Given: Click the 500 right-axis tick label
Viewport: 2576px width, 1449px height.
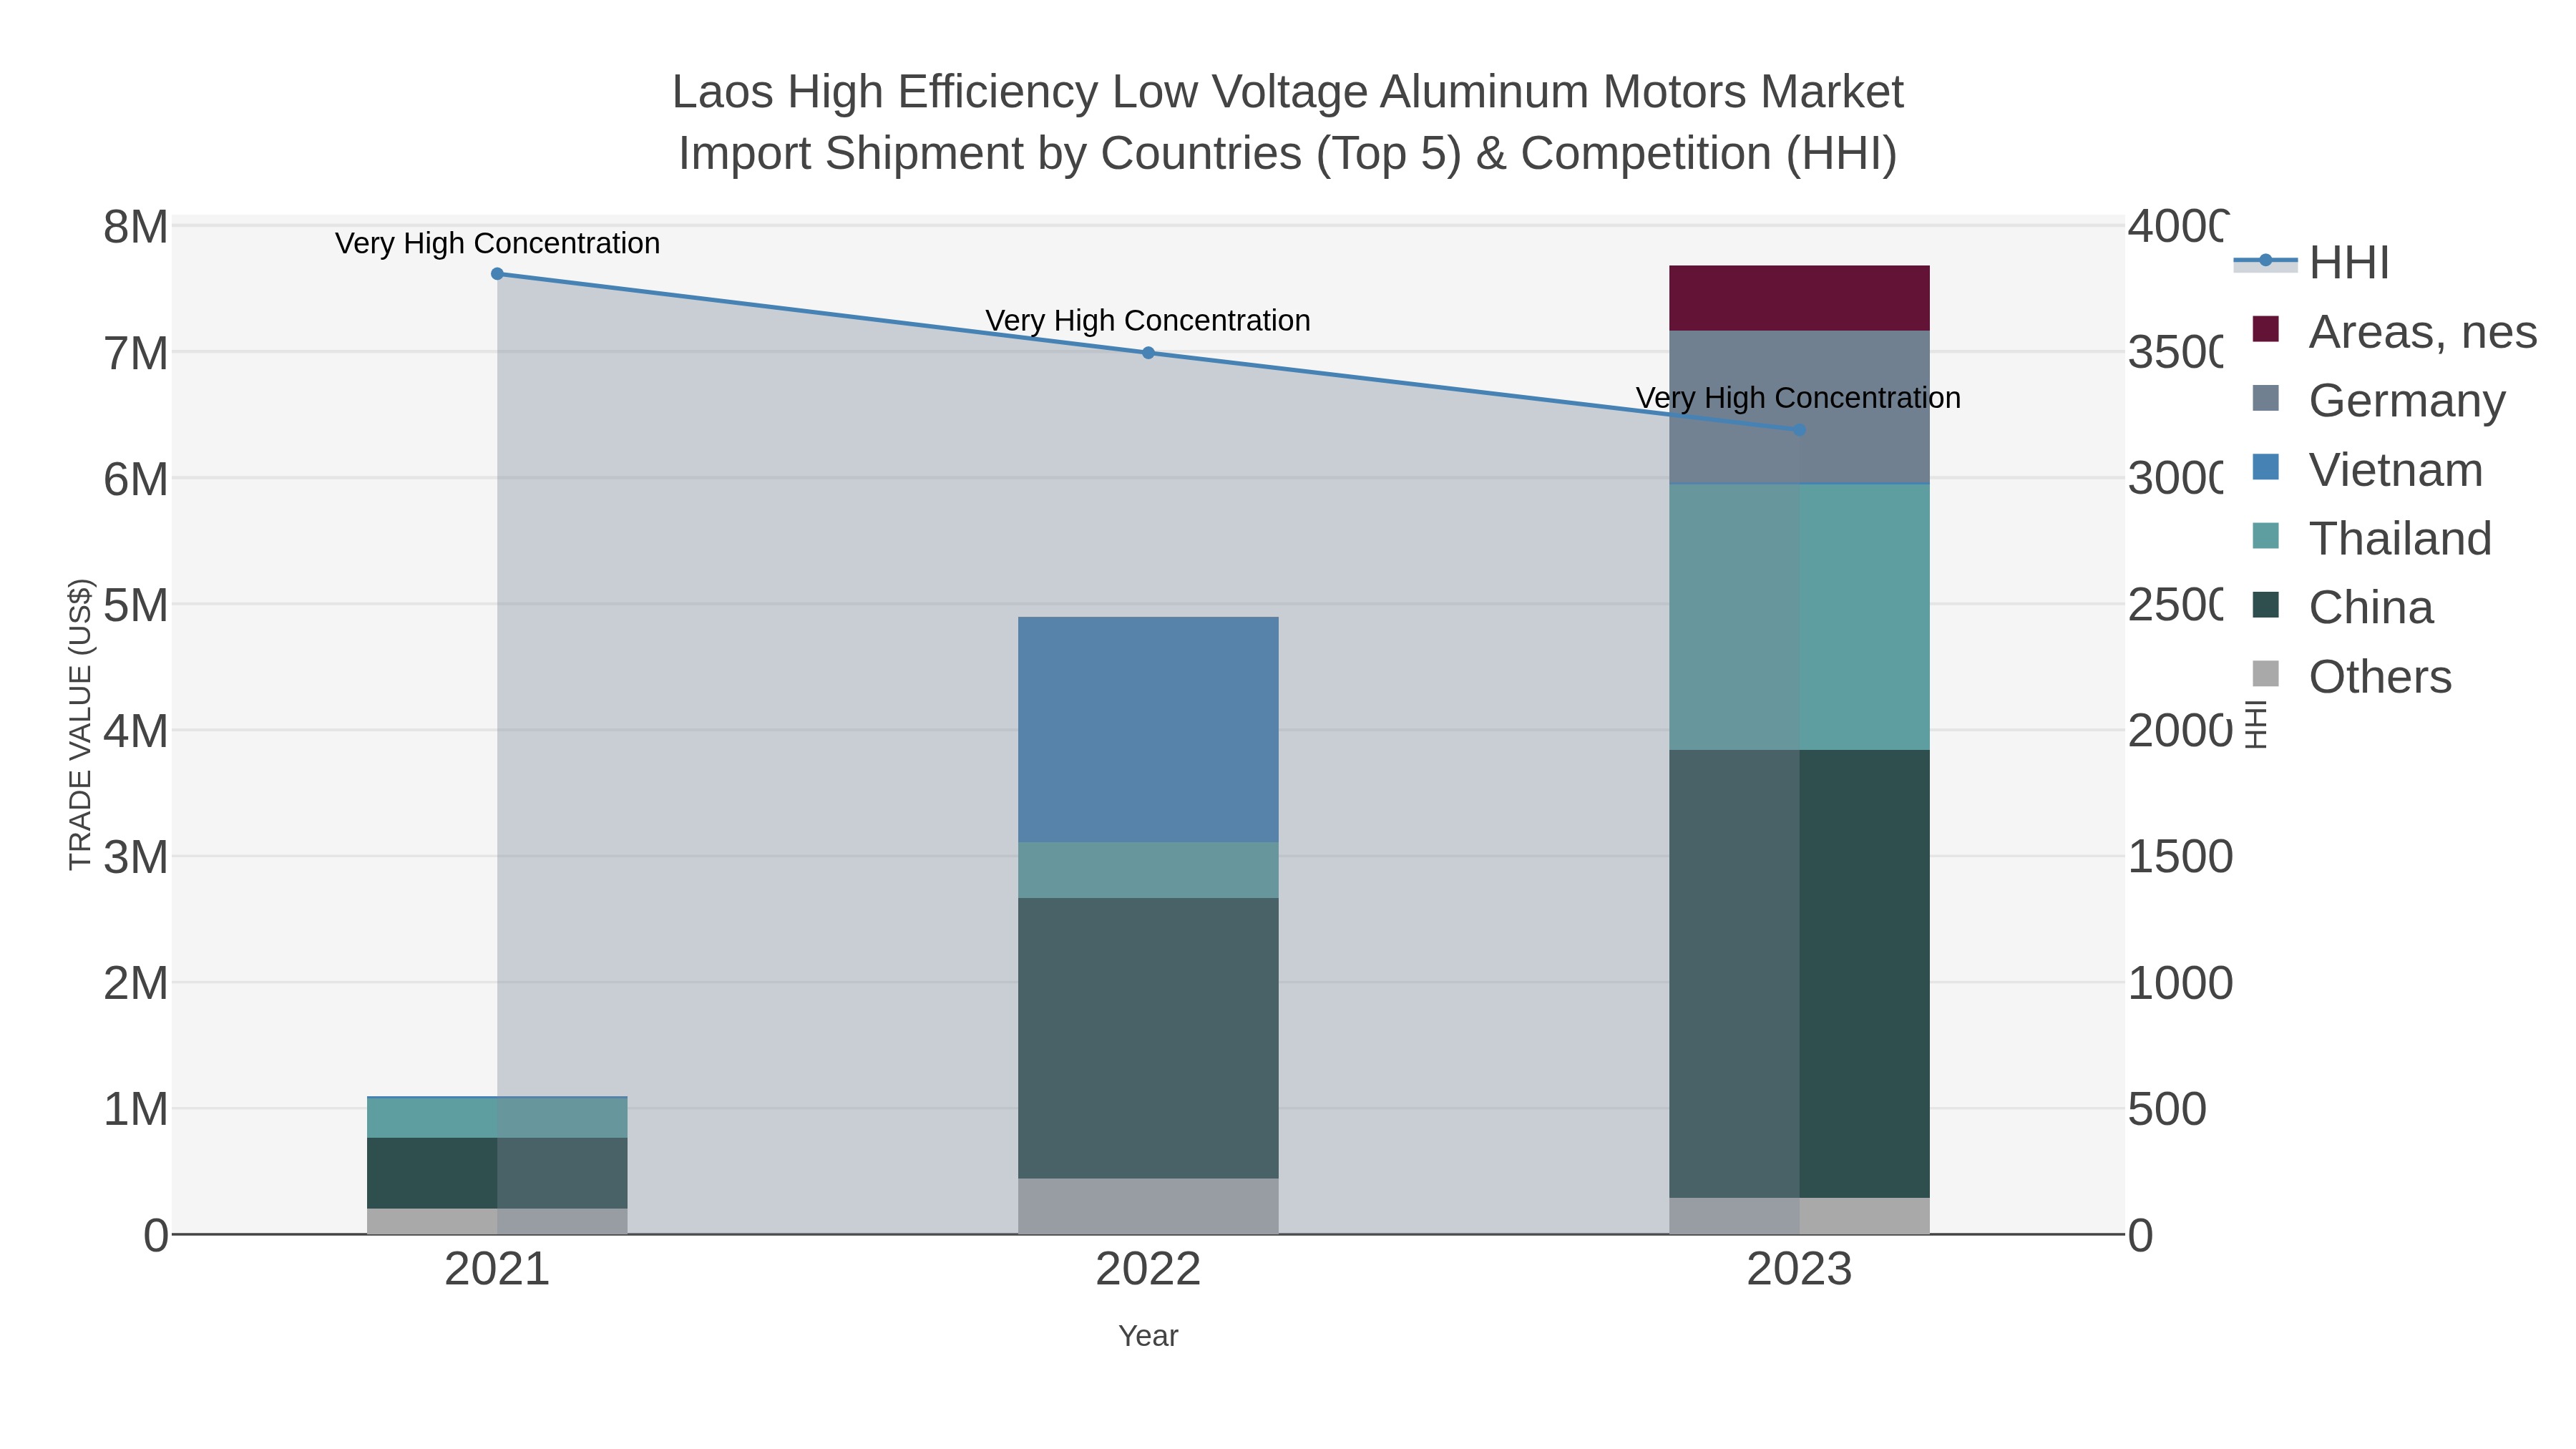Looking at the screenshot, I should point(2167,1109).
